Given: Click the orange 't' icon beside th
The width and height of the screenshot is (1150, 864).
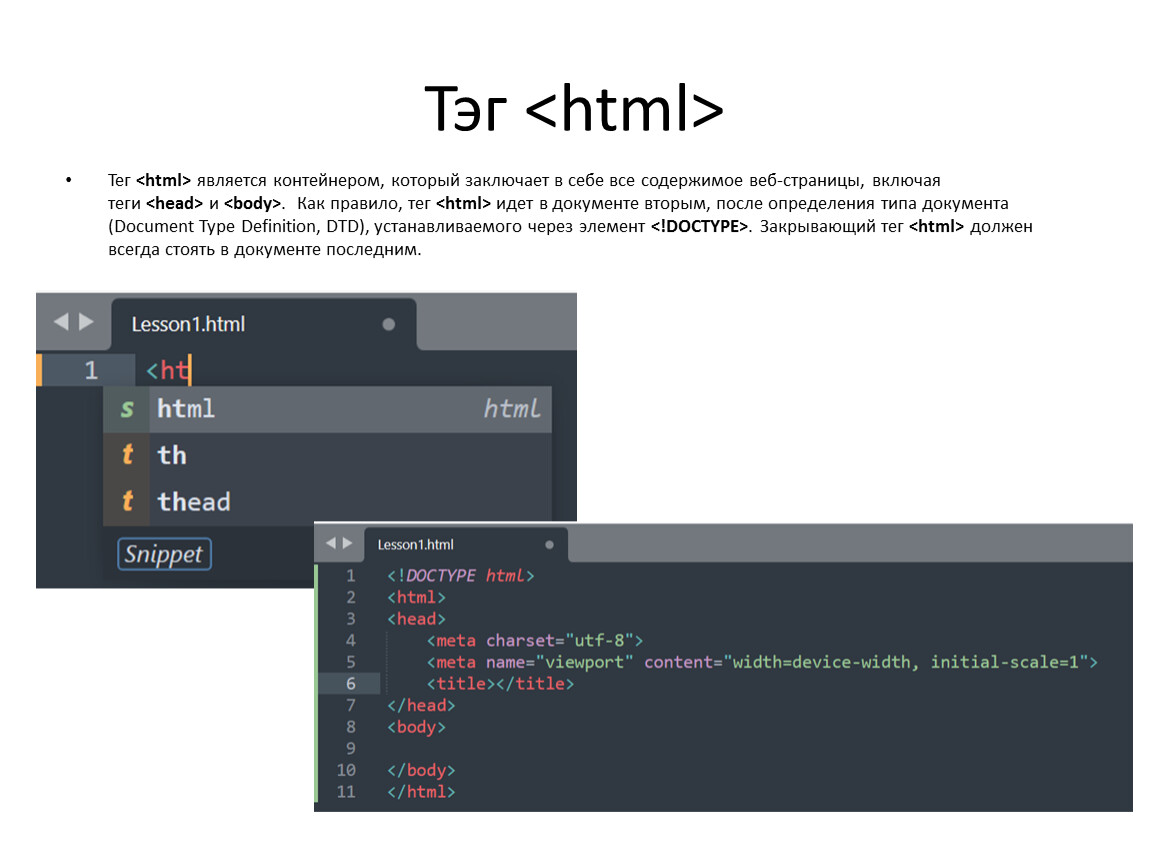Looking at the screenshot, I should click(x=127, y=455).
